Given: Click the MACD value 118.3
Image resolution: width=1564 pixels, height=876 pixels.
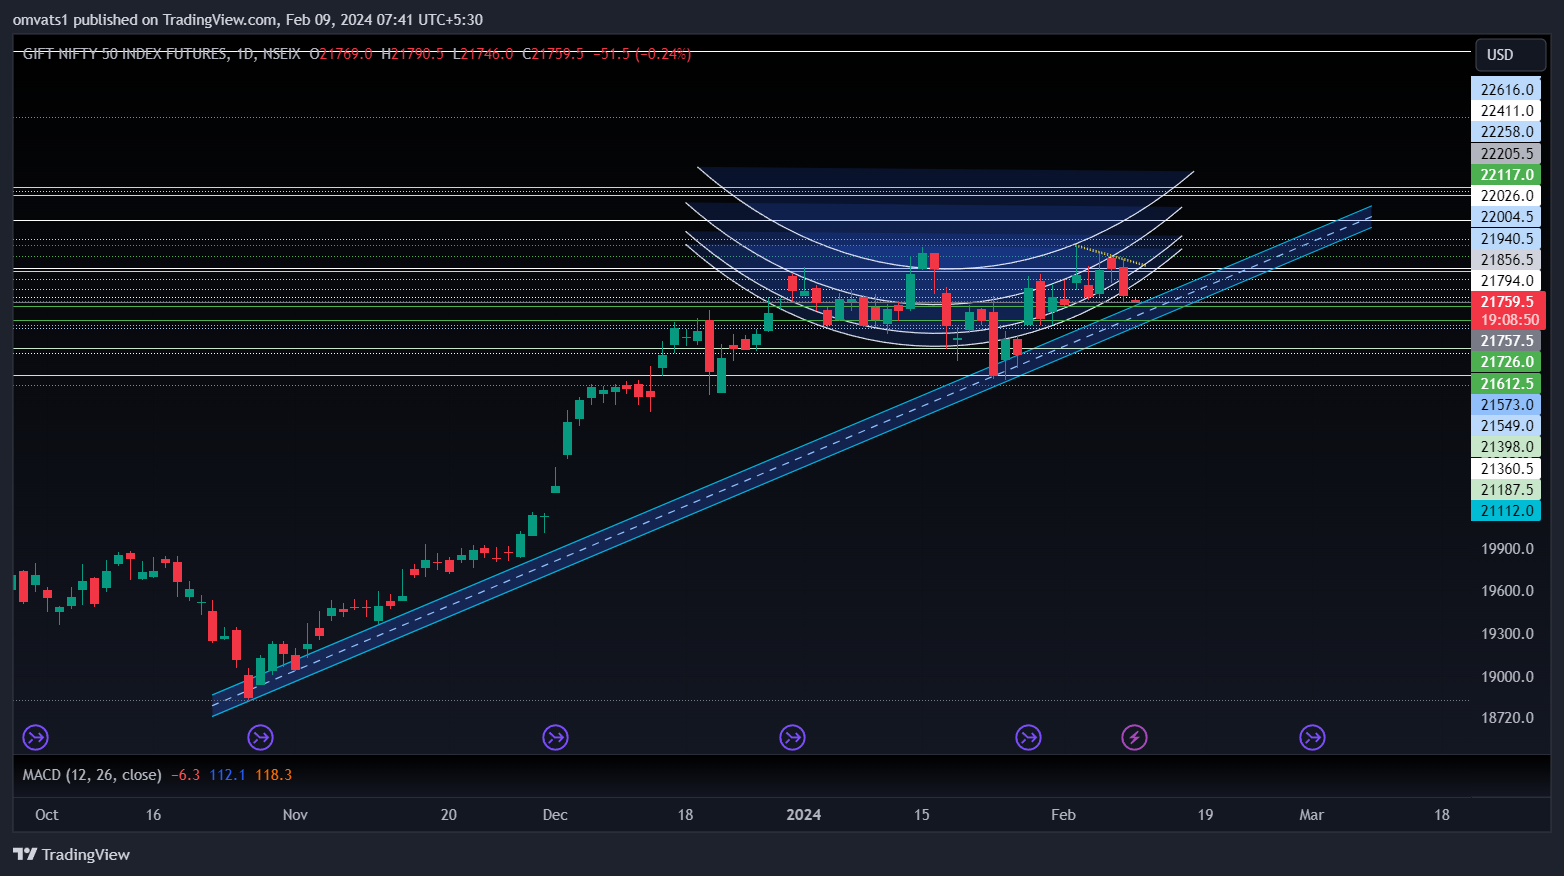Looking at the screenshot, I should [273, 775].
